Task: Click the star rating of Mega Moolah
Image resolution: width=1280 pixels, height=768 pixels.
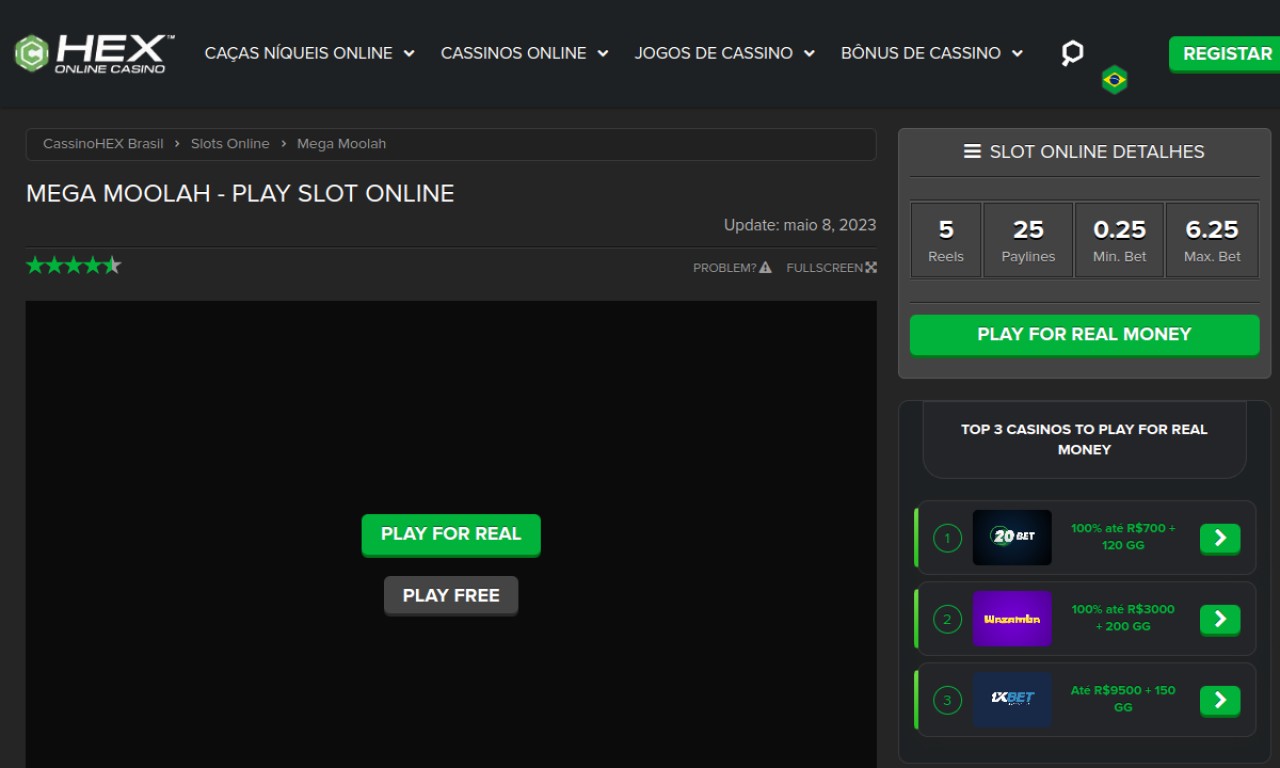Action: click(x=74, y=265)
